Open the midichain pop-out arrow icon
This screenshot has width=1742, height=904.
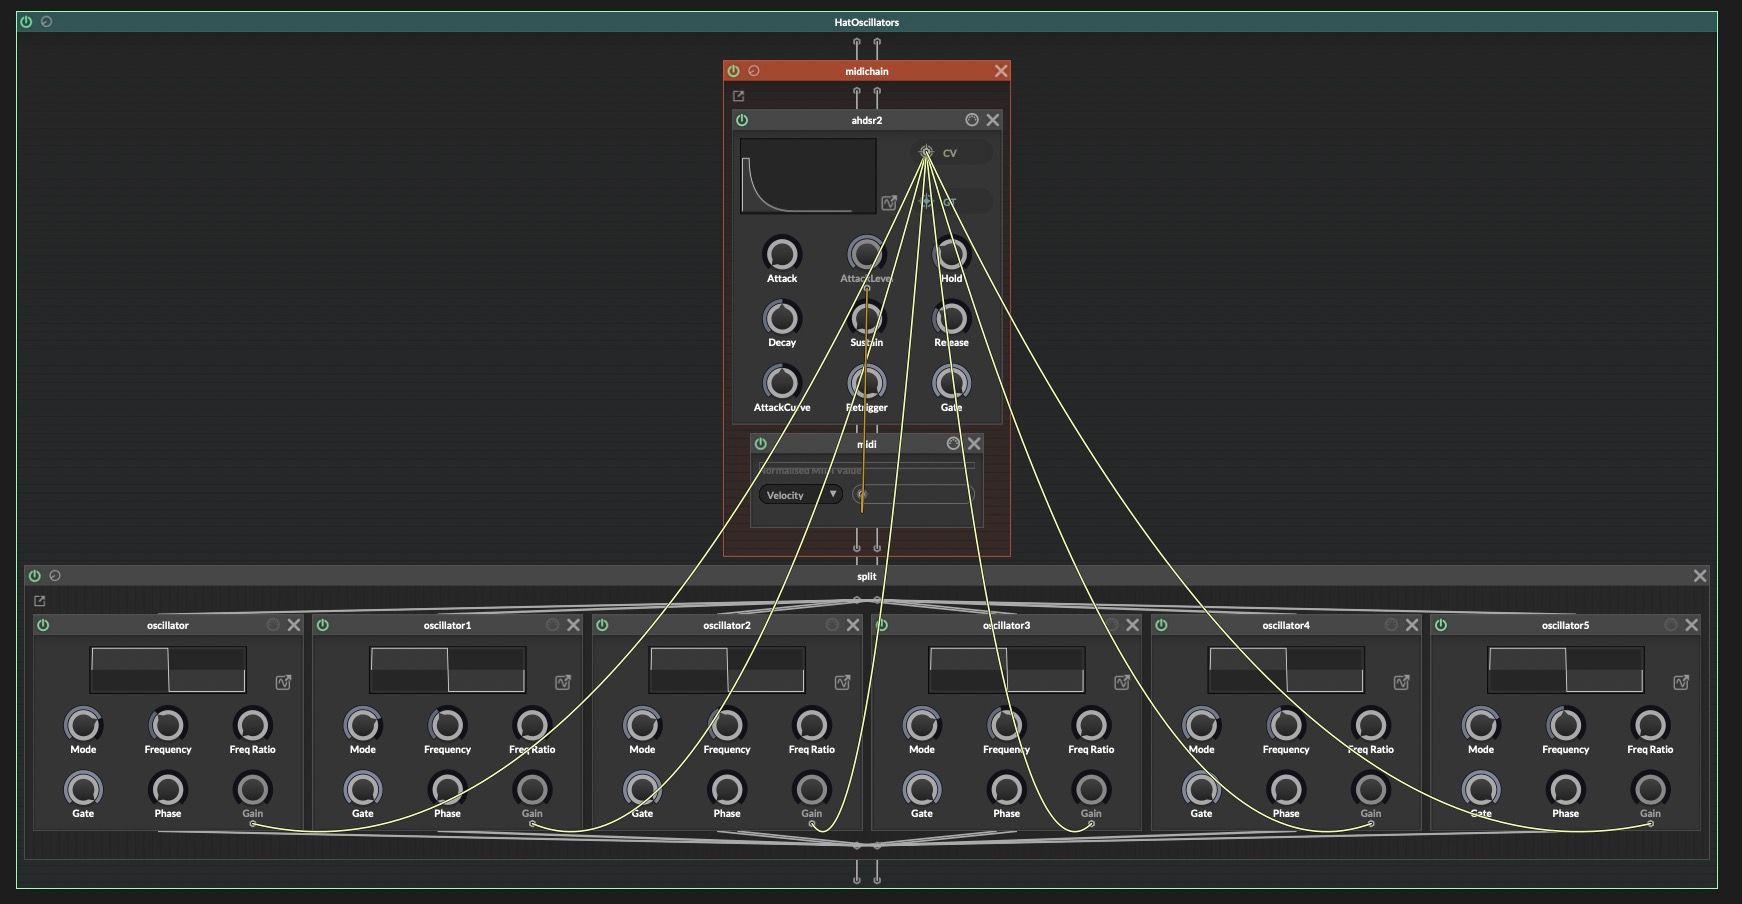pos(739,96)
